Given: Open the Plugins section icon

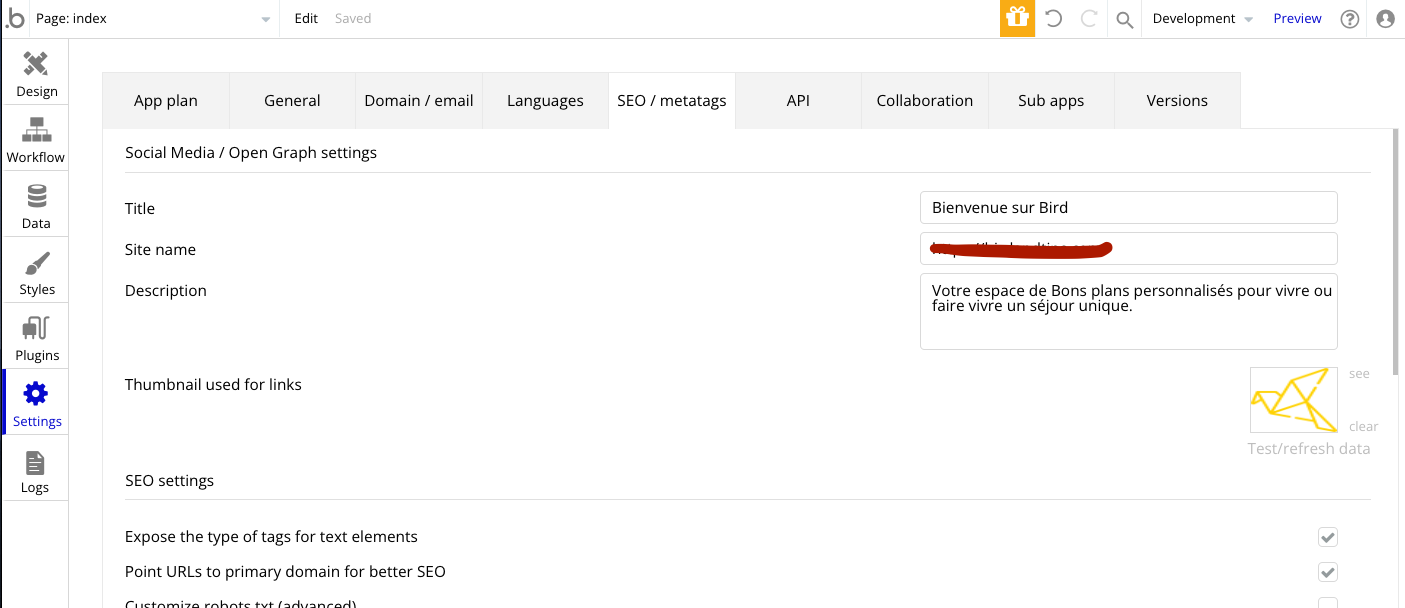Looking at the screenshot, I should pyautogui.click(x=36, y=337).
